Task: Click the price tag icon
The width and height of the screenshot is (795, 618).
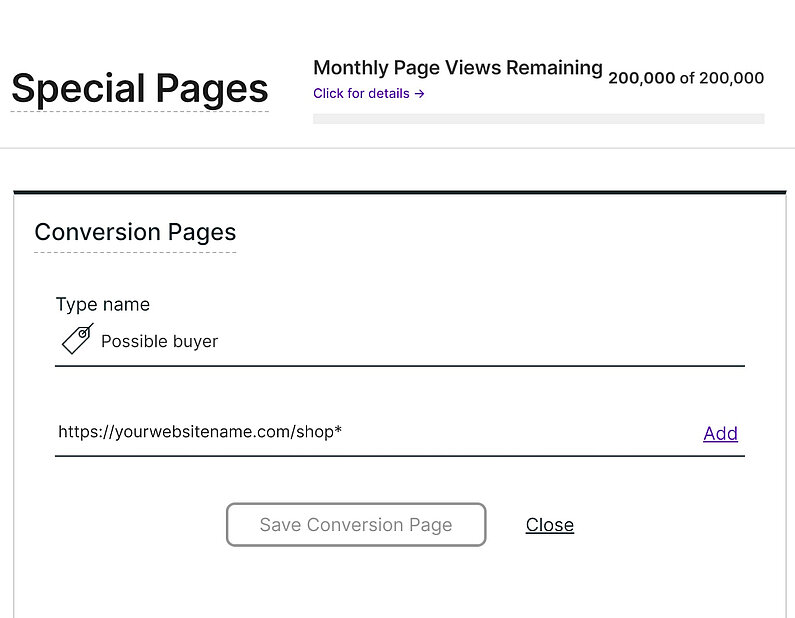Action: click(x=77, y=340)
